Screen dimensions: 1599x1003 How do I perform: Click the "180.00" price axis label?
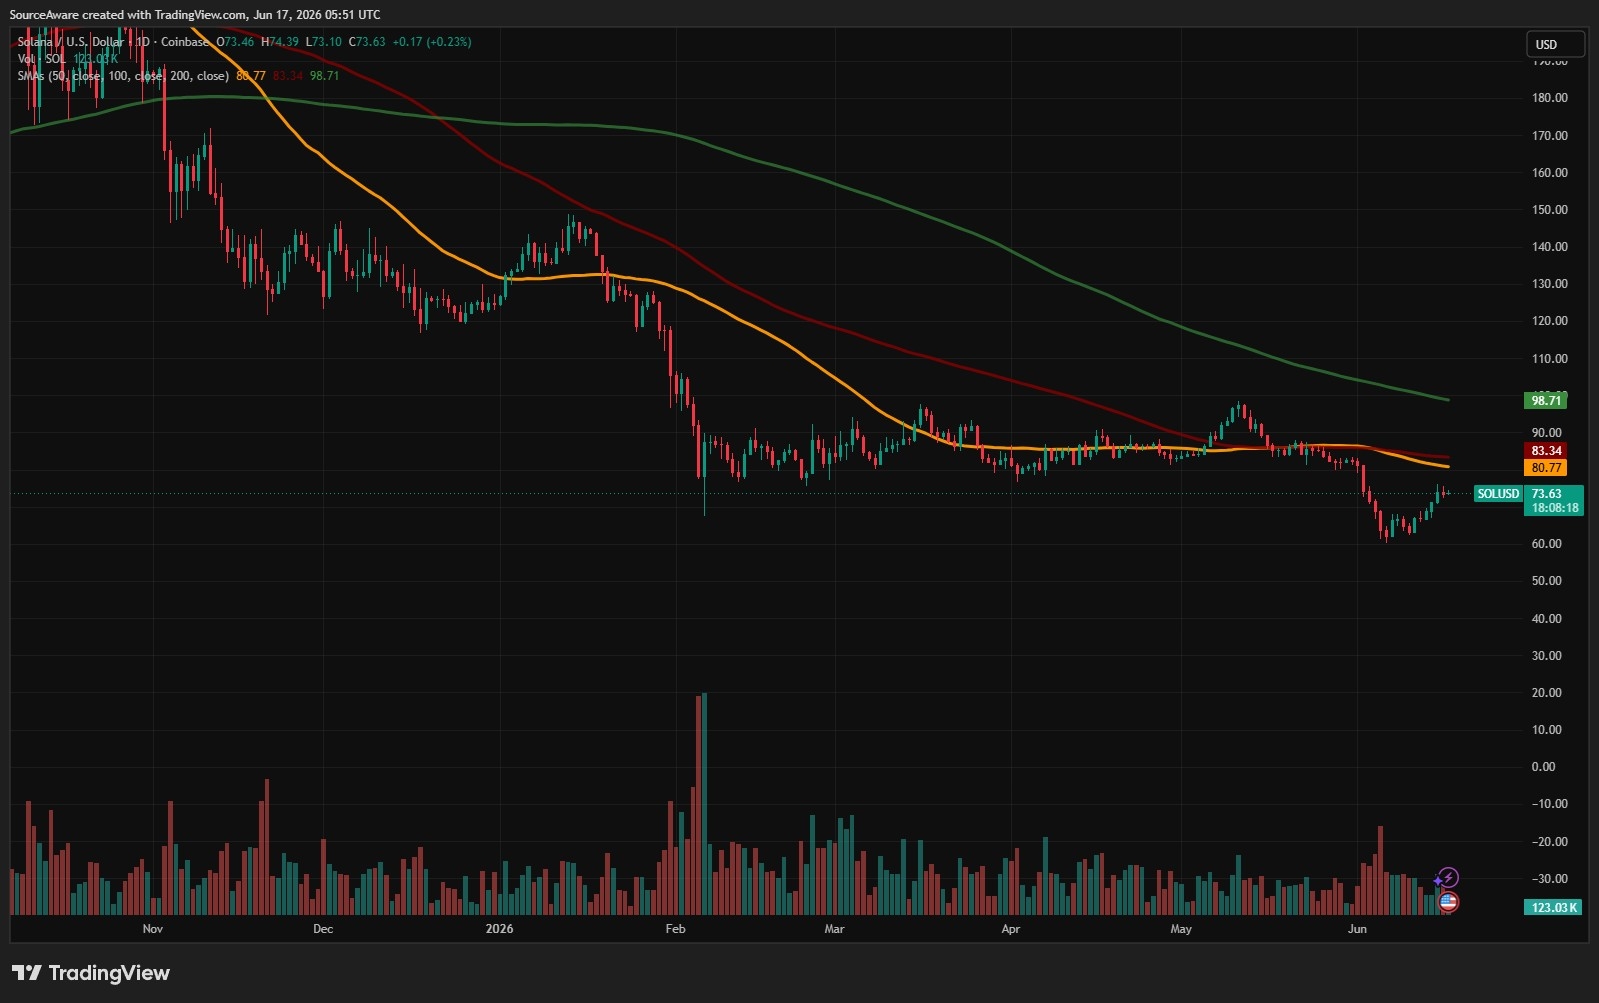tap(1549, 98)
